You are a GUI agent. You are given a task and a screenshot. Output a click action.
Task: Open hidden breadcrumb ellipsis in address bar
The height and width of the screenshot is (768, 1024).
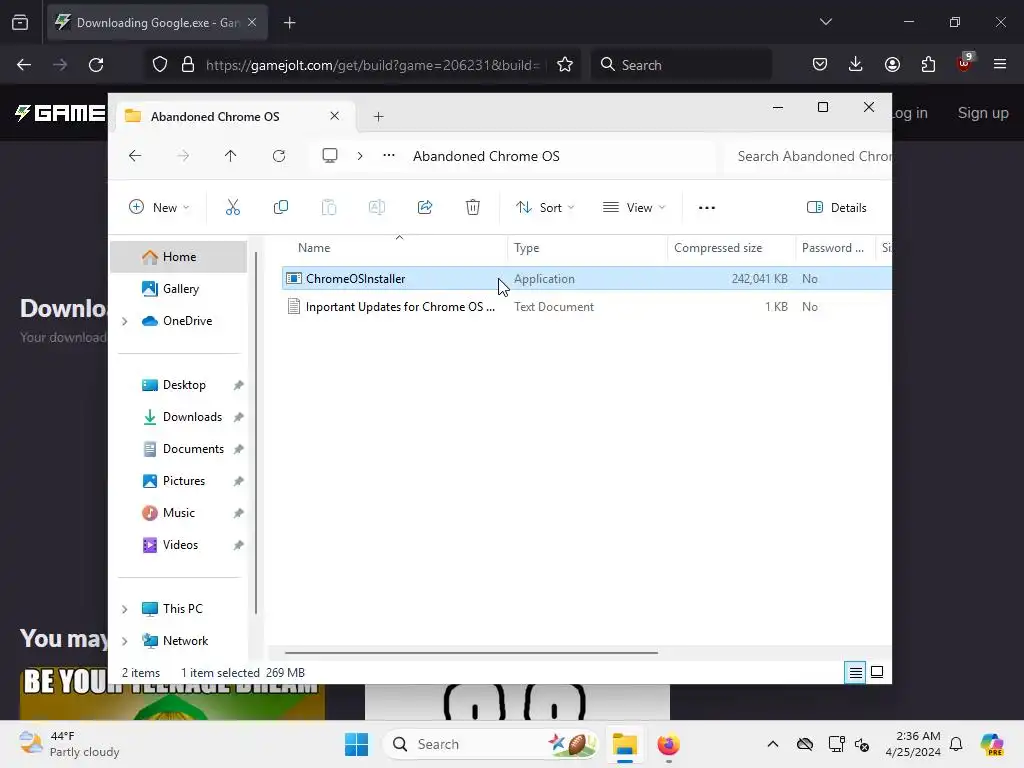click(x=389, y=155)
